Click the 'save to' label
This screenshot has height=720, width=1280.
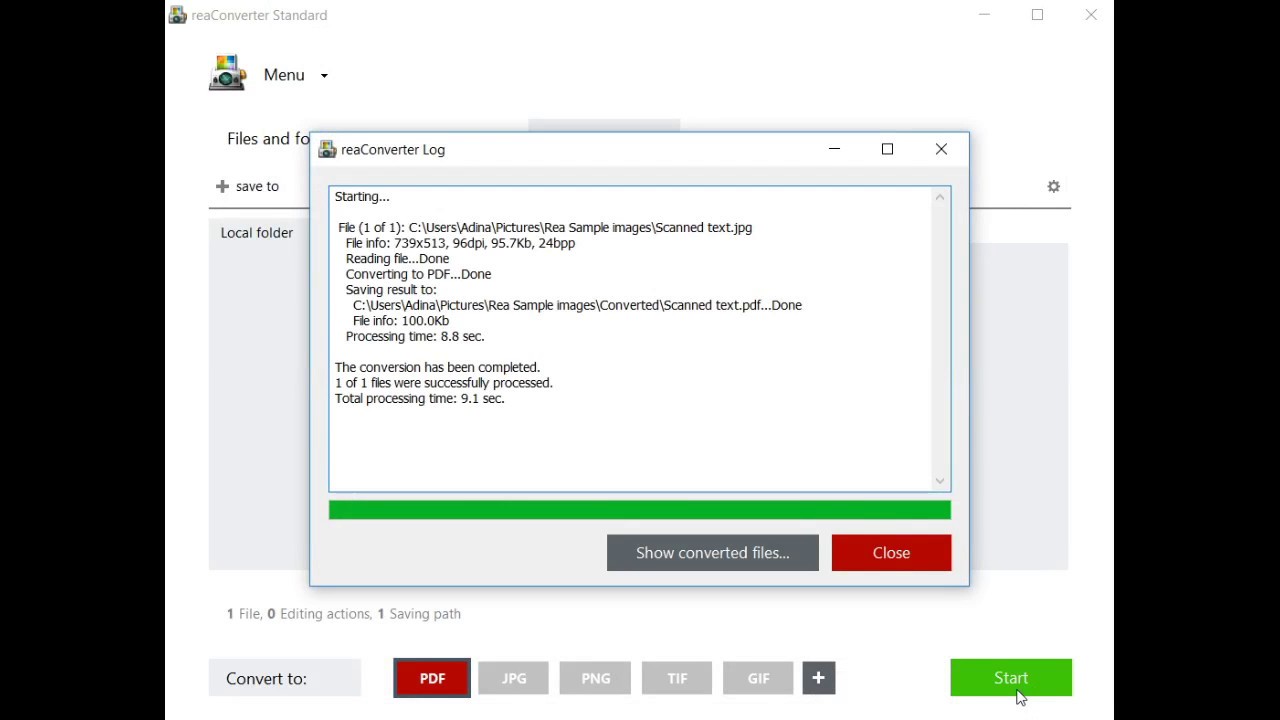coord(258,186)
